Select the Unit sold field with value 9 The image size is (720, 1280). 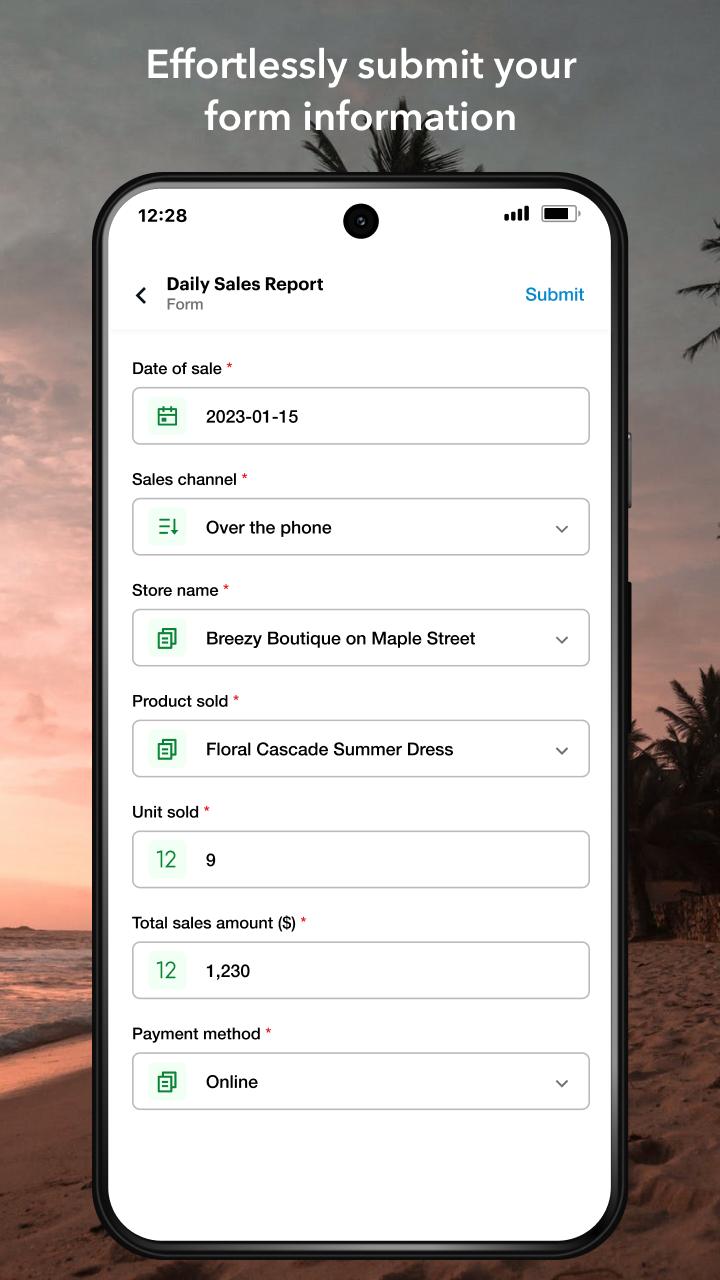(361, 860)
